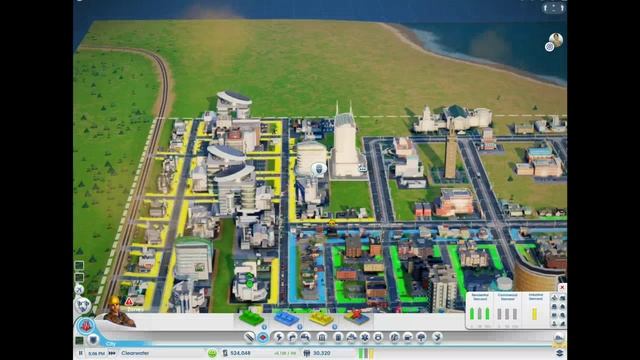The width and height of the screenshot is (640, 360).
Task: Click the Commercial Demand bars
Action: tap(507, 313)
